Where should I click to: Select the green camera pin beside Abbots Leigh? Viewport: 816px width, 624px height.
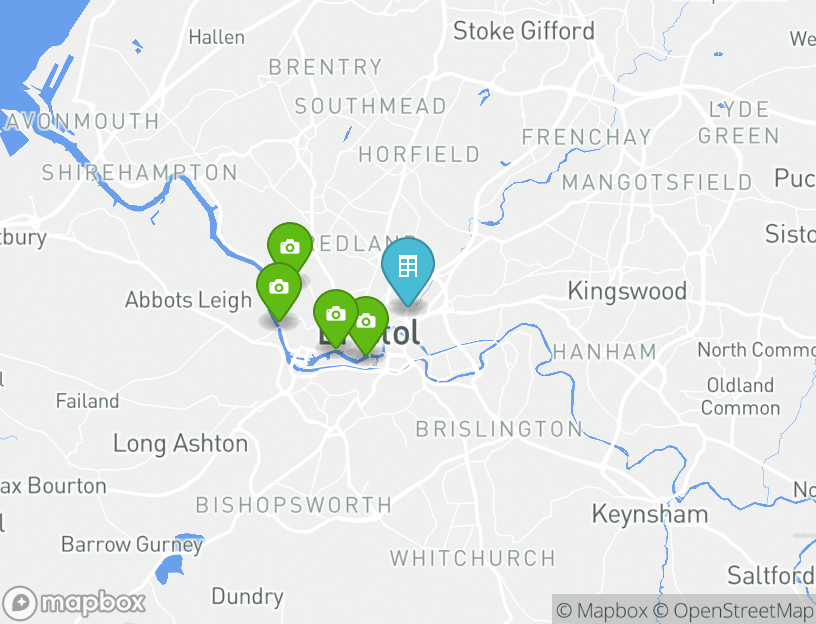tap(279, 290)
